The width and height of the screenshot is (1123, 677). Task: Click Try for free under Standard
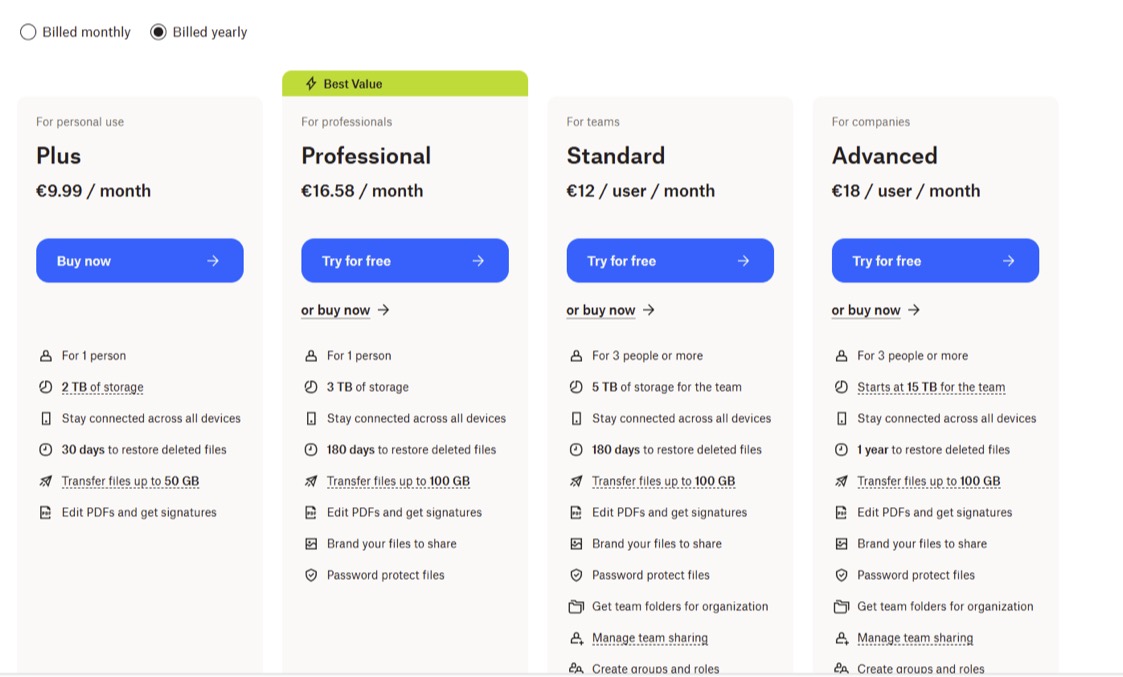click(x=669, y=261)
